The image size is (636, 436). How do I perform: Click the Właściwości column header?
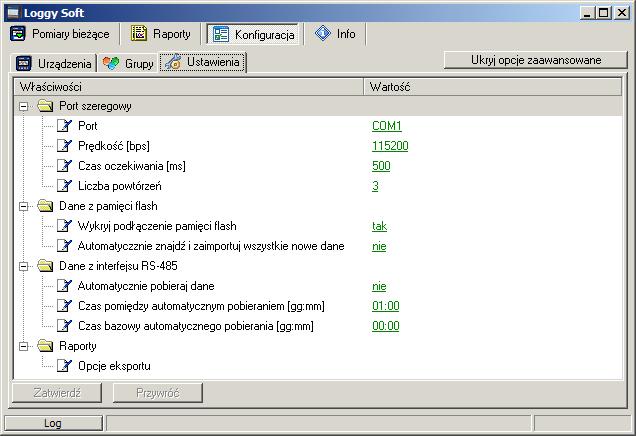click(x=189, y=87)
